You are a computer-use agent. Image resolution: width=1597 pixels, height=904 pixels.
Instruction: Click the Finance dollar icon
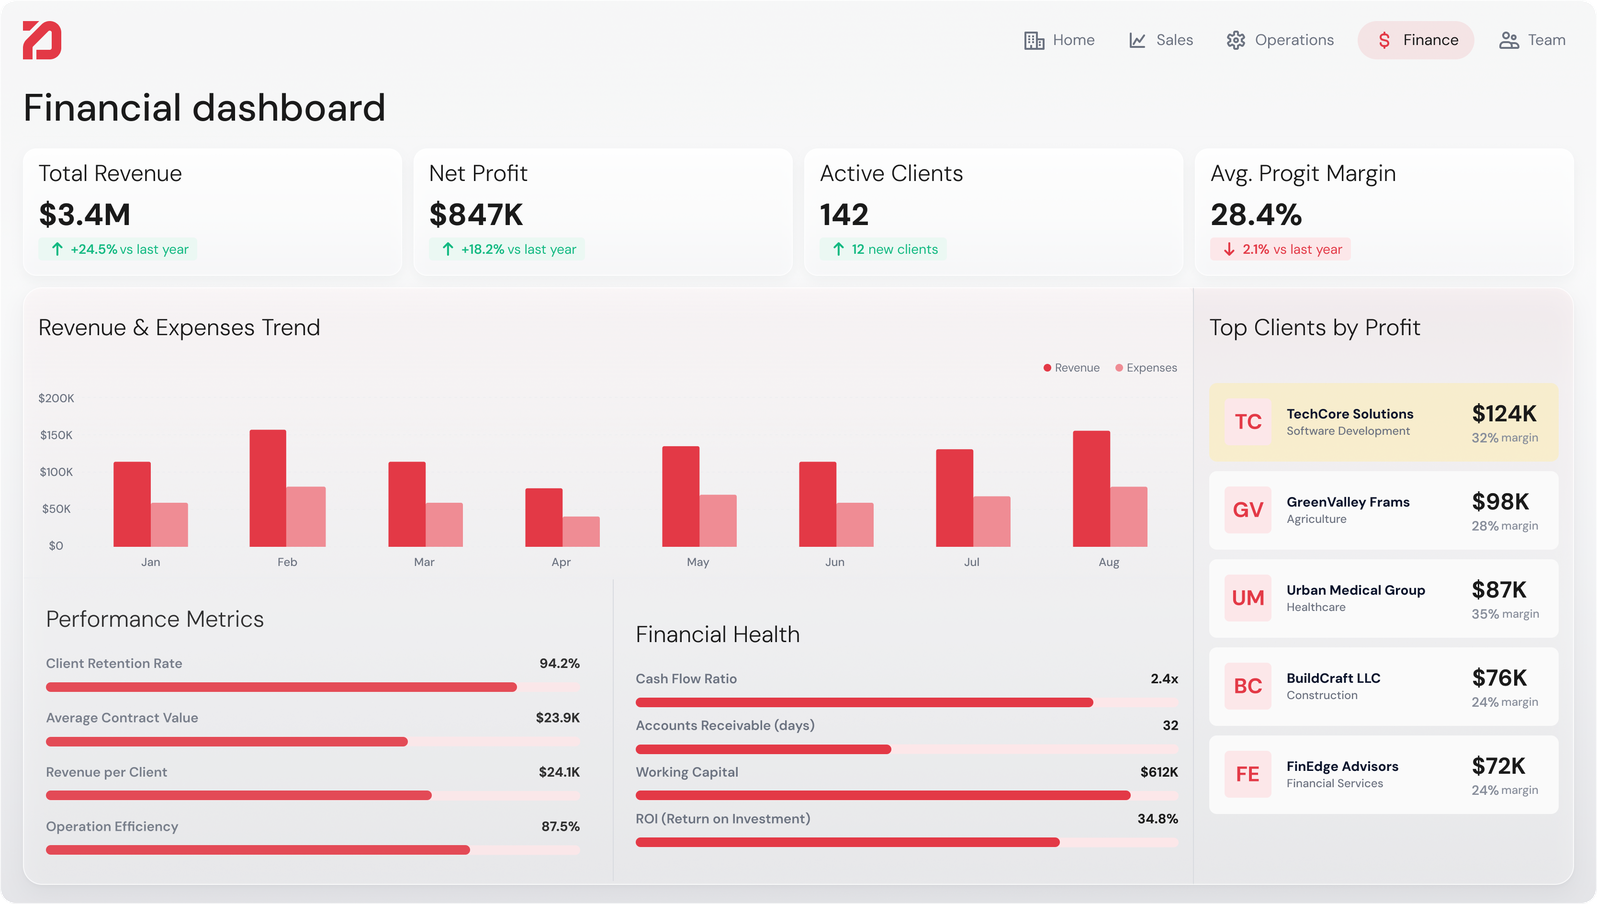(1384, 40)
